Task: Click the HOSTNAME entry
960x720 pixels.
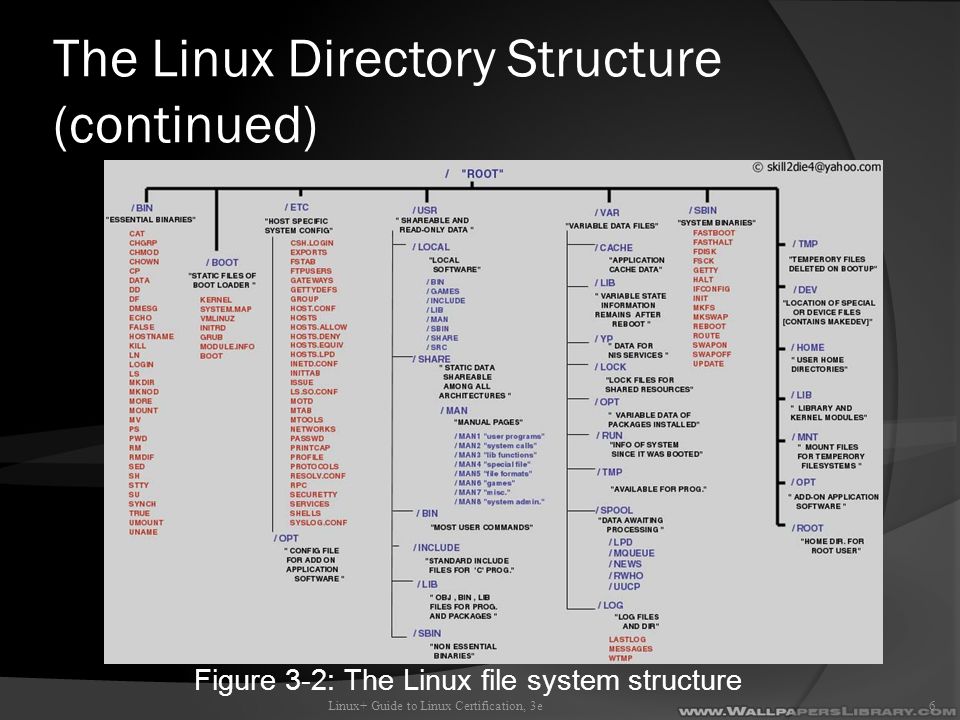Action: (x=151, y=336)
